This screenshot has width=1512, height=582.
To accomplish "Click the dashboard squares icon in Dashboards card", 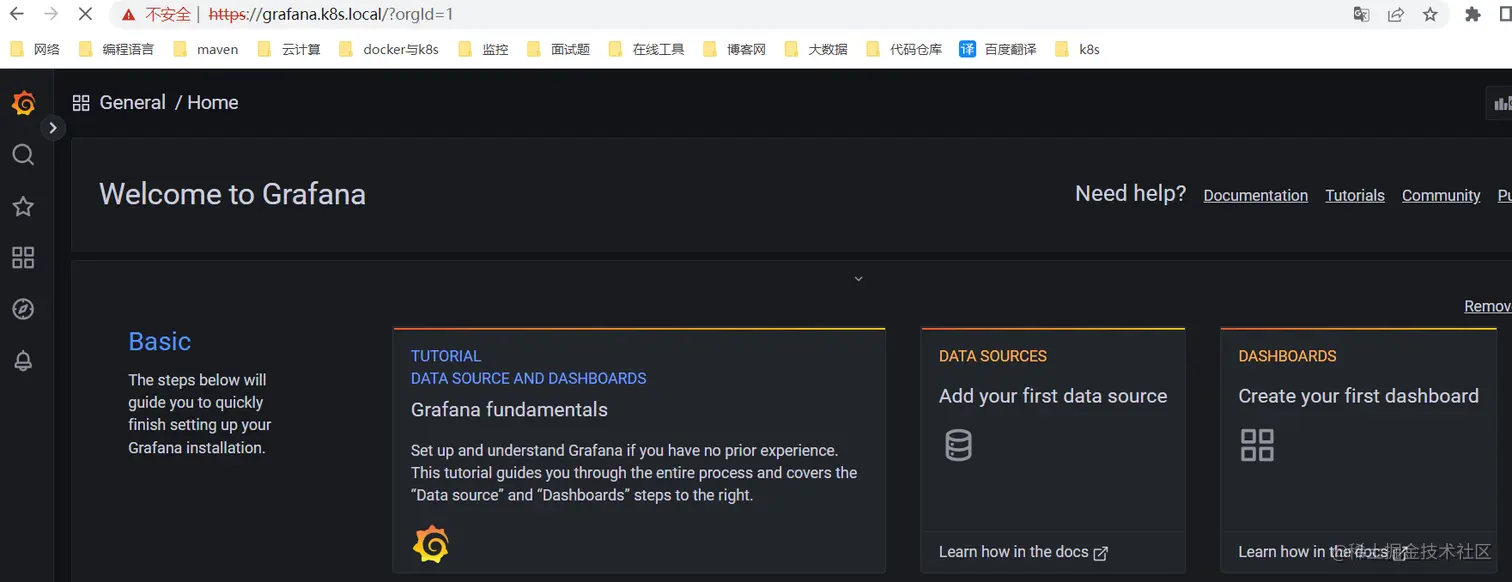I will click(x=1257, y=445).
